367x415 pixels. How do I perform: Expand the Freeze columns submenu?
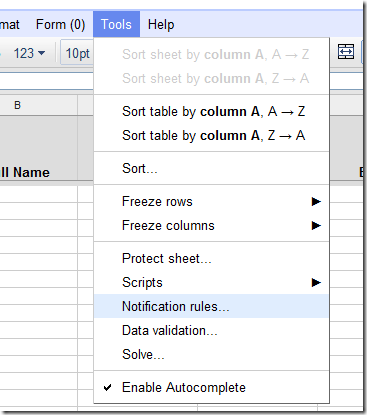[211, 225]
